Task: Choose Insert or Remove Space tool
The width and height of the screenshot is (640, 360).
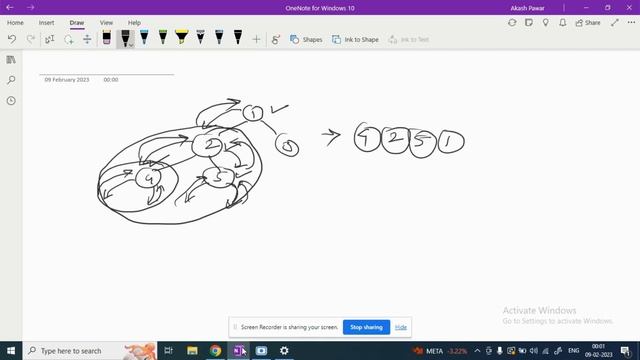Action: point(87,39)
